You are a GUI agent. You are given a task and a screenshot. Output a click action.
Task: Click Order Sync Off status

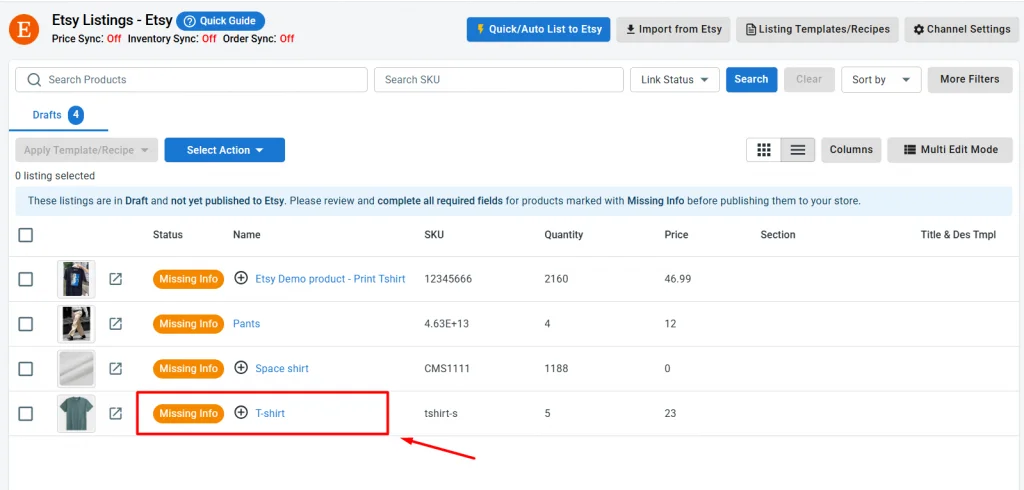[x=287, y=39]
